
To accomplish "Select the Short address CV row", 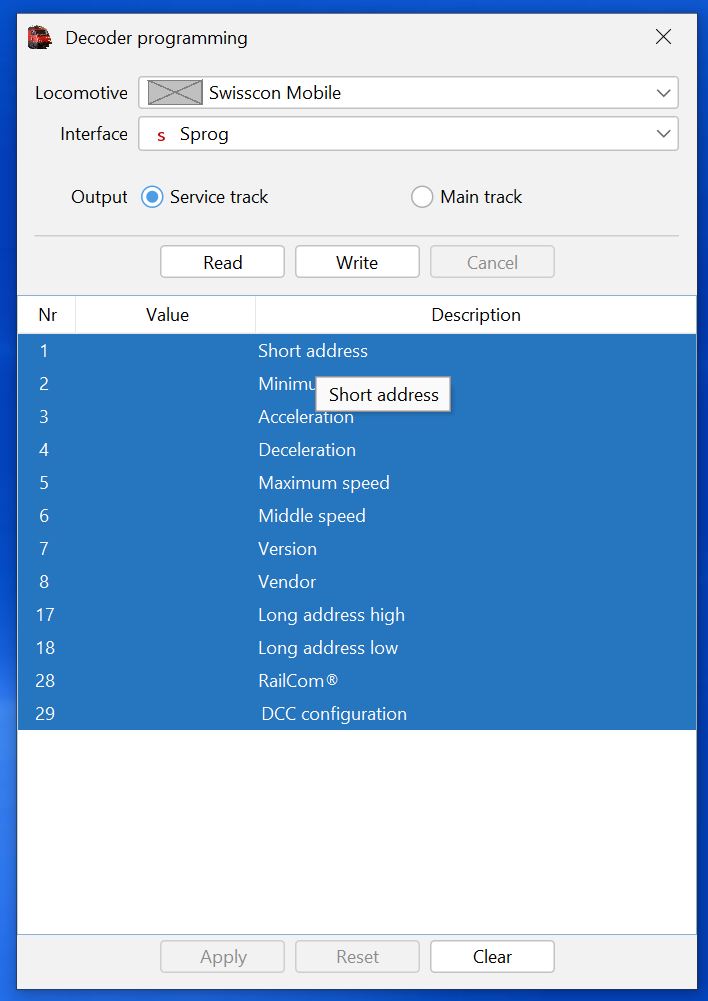I will click(313, 351).
